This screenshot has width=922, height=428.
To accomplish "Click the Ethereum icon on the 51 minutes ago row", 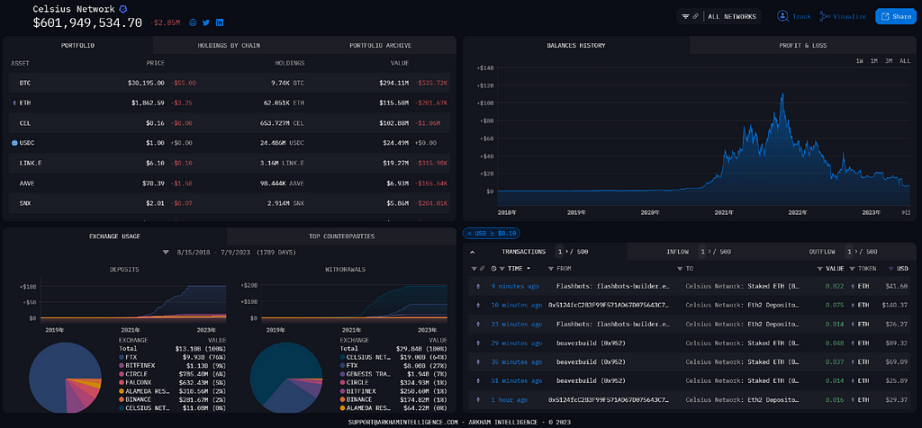I will click(477, 381).
